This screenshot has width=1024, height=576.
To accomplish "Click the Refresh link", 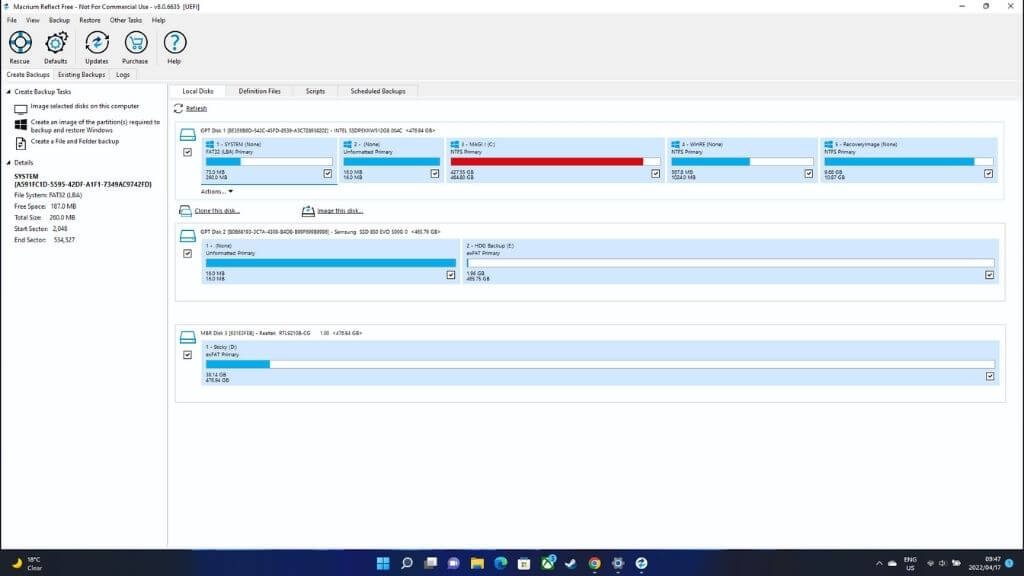I will coord(197,108).
